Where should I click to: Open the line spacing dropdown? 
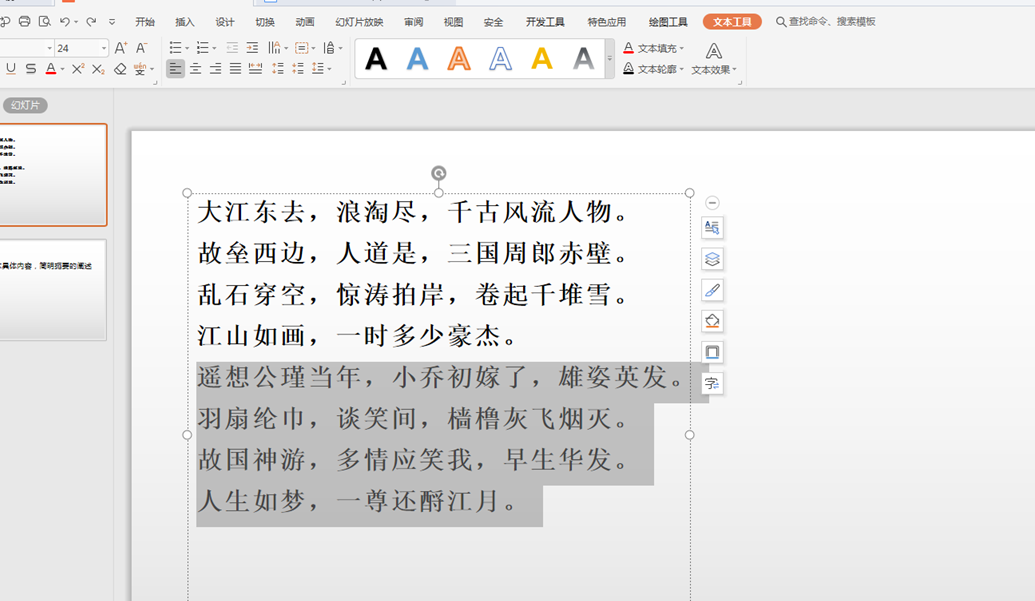pyautogui.click(x=321, y=69)
